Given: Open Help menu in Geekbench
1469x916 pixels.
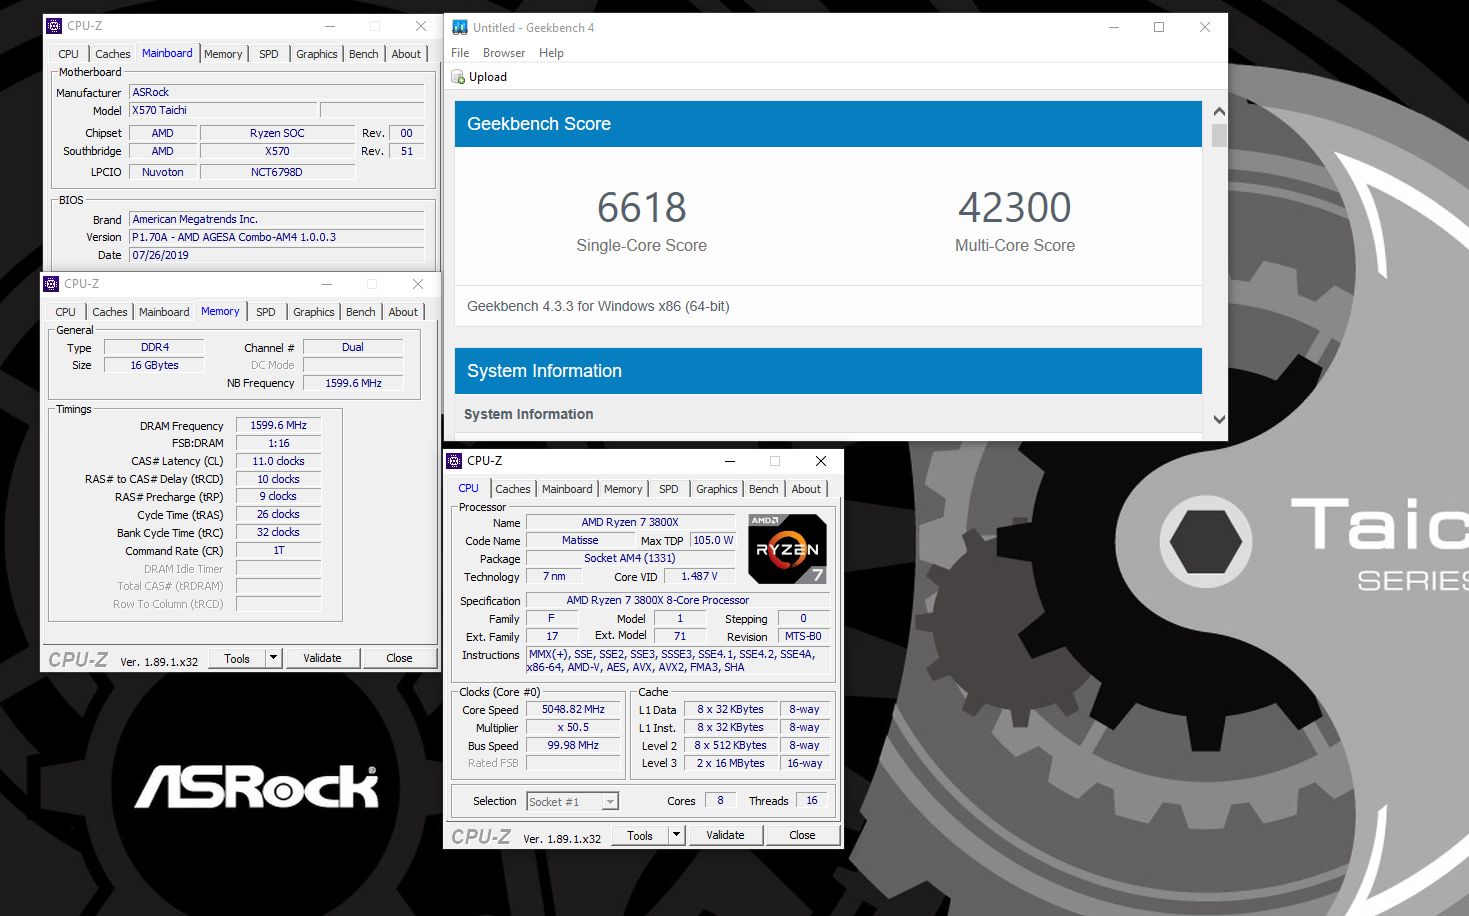Looking at the screenshot, I should pyautogui.click(x=551, y=53).
